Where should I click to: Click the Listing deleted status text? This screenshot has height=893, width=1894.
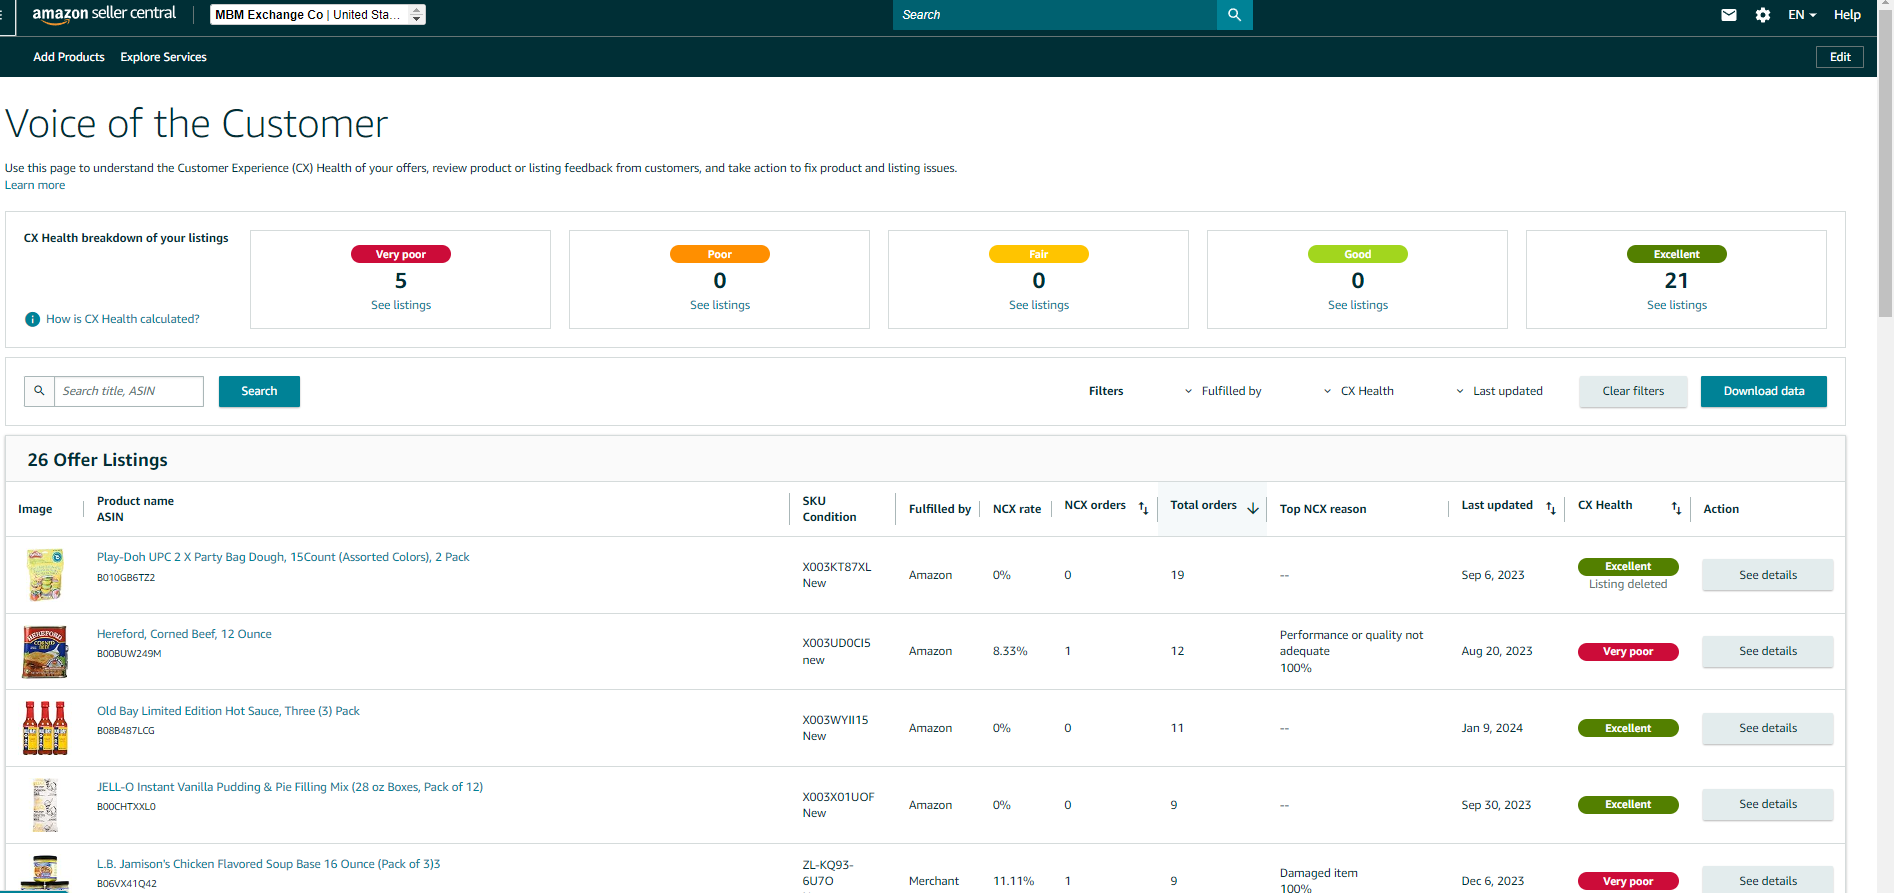click(1628, 584)
